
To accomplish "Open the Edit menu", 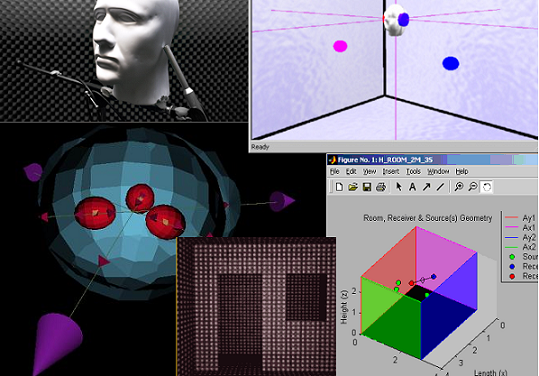I will point(351,171).
